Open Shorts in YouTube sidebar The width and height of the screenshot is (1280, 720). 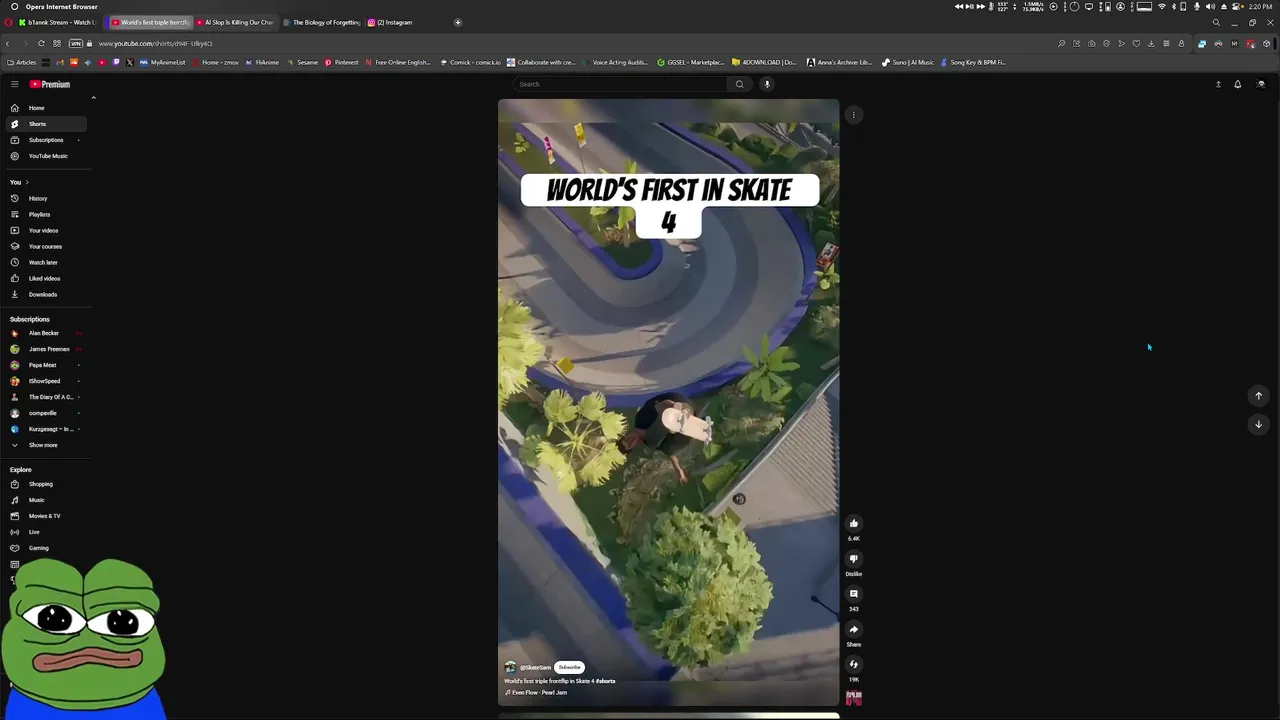tap(45, 124)
